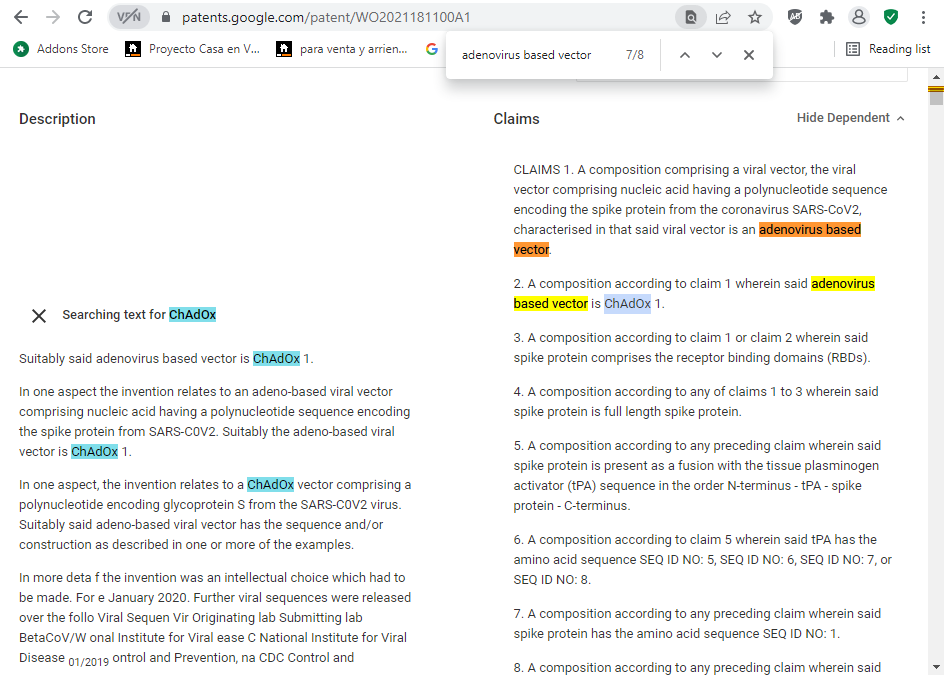This screenshot has height=675, width=944.
Task: Reload the patent page
Action: coord(85,17)
